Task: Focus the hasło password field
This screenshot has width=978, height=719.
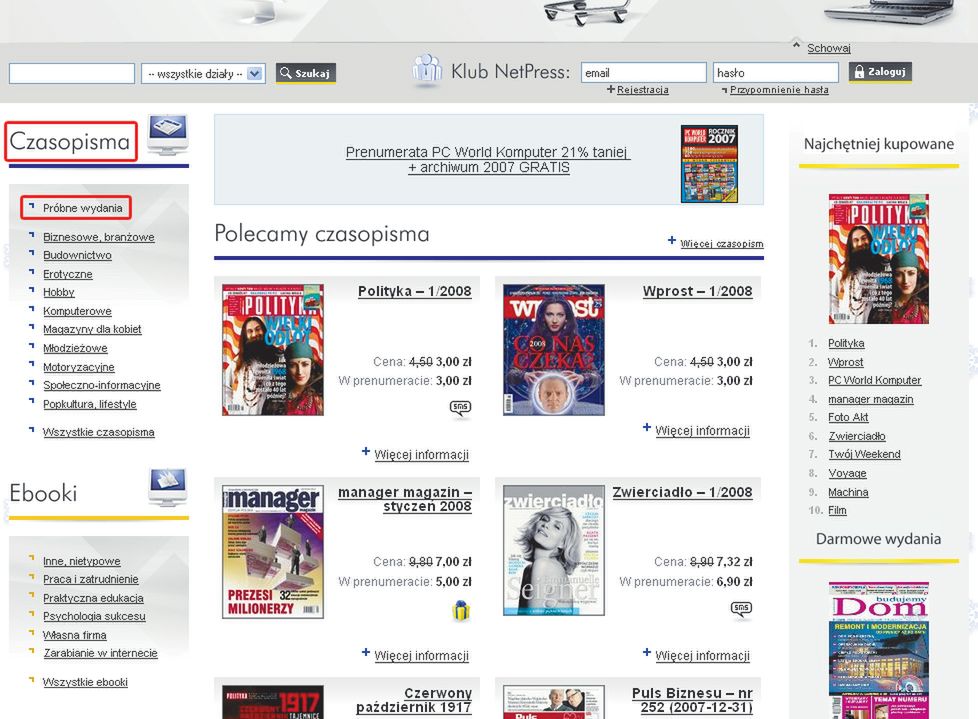Action: point(775,72)
